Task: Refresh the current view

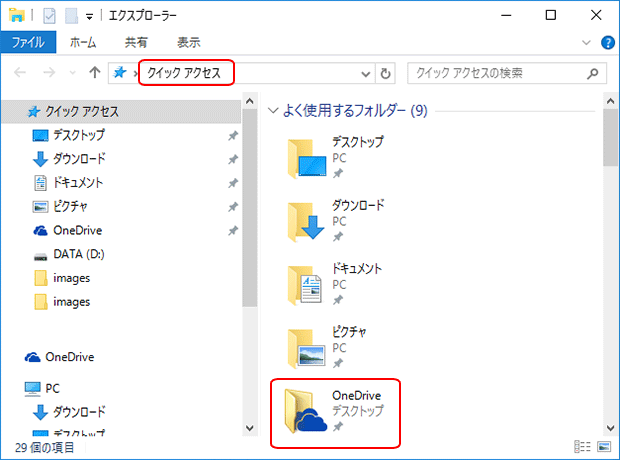Action: point(385,74)
